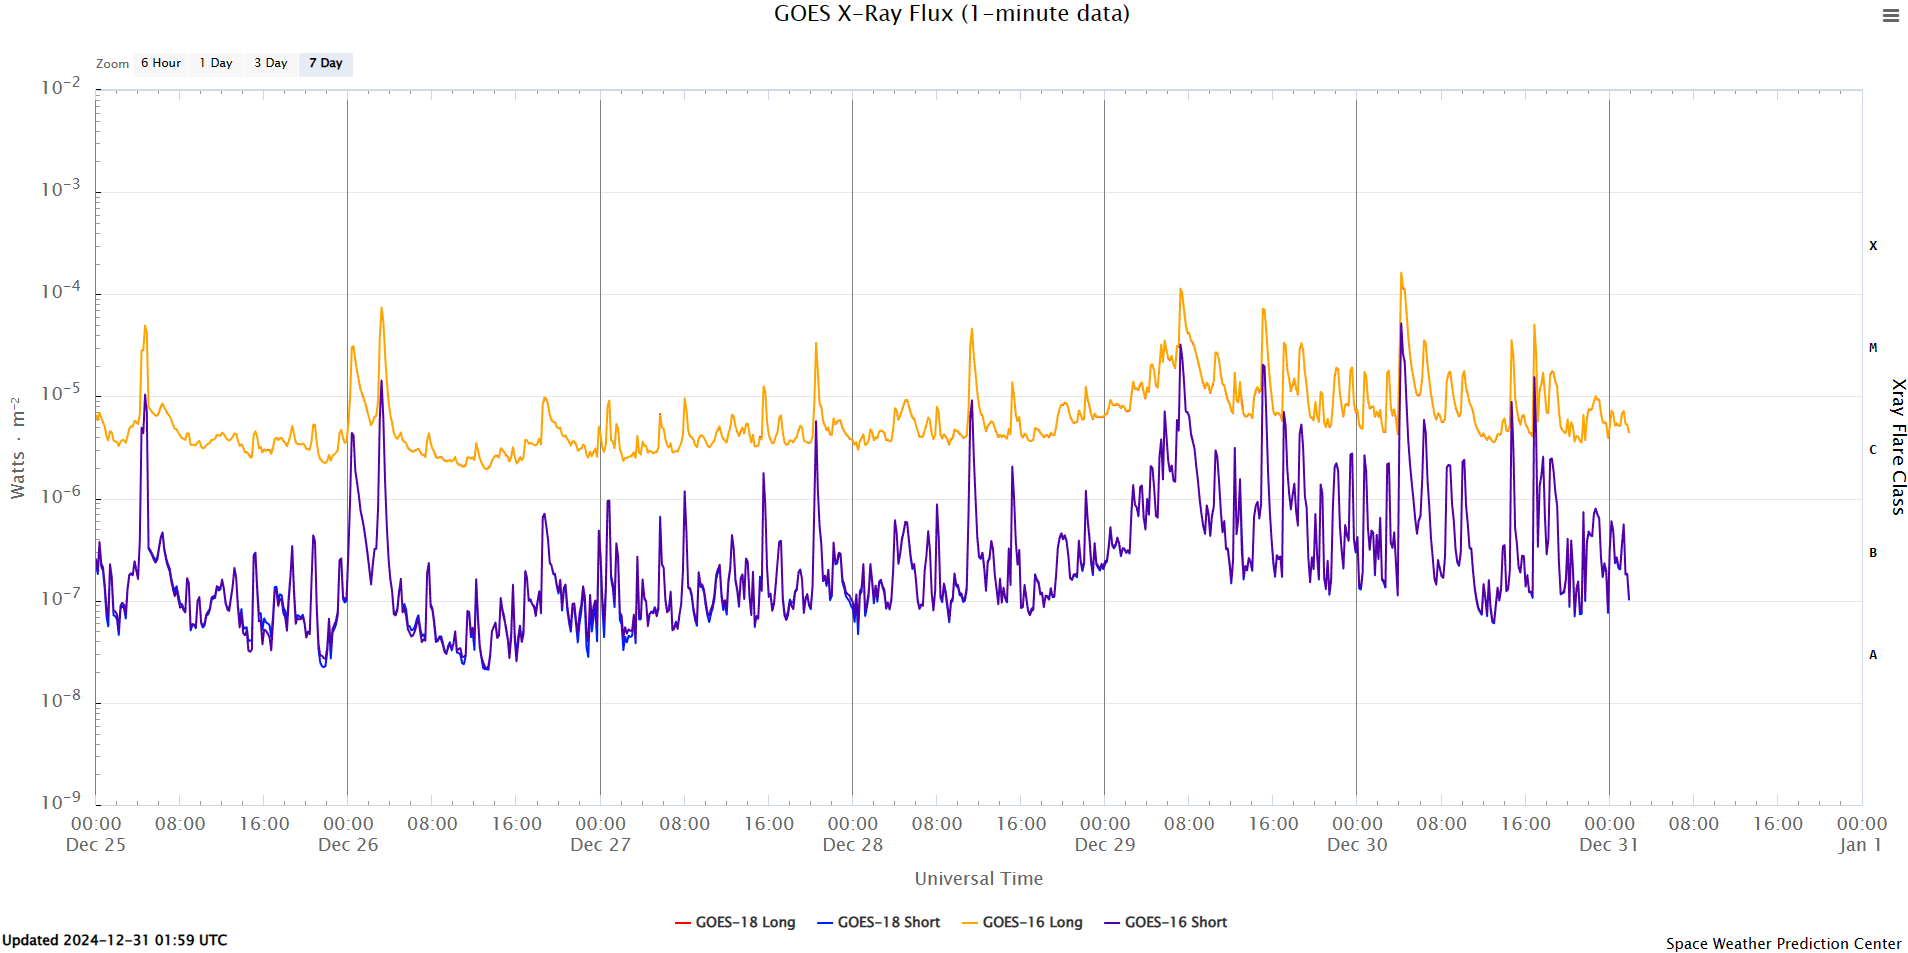
Task: Click the Jan 1 date axis label
Action: (1860, 845)
